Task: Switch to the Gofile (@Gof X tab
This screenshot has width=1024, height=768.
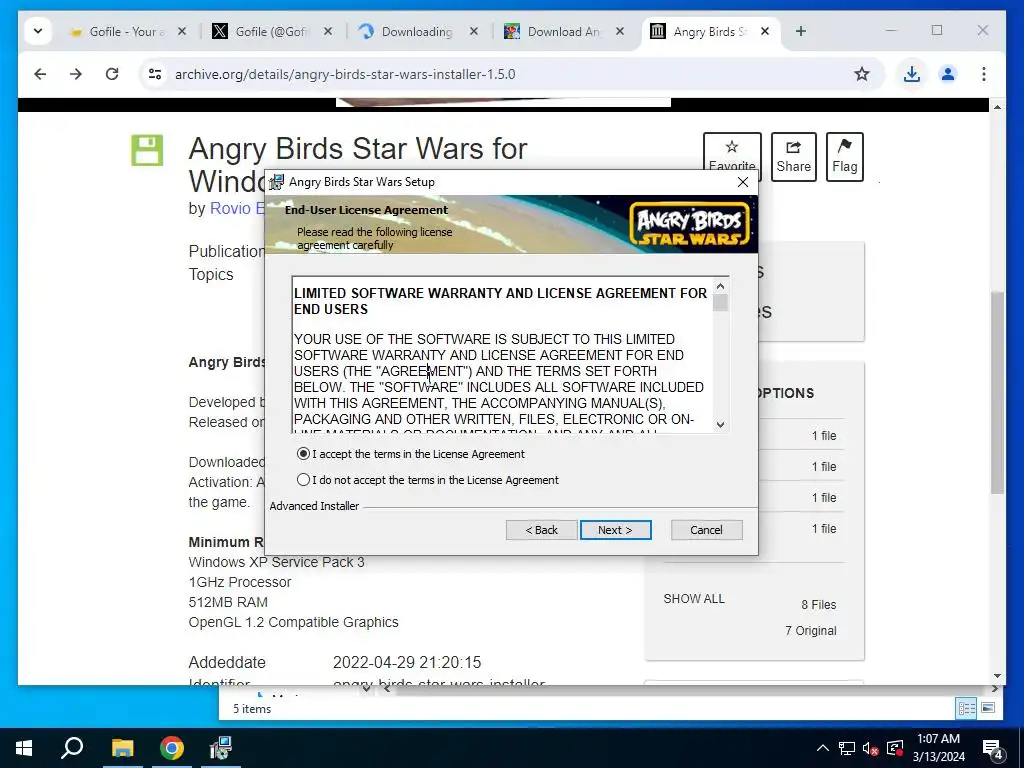Action: (x=270, y=31)
